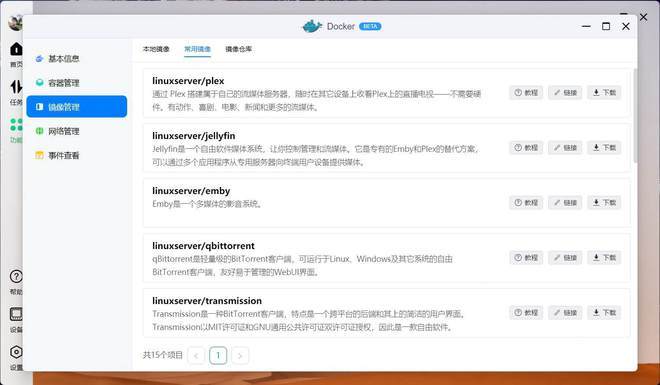Open the device icon in the dock
The width and height of the screenshot is (660, 385).
click(16, 314)
